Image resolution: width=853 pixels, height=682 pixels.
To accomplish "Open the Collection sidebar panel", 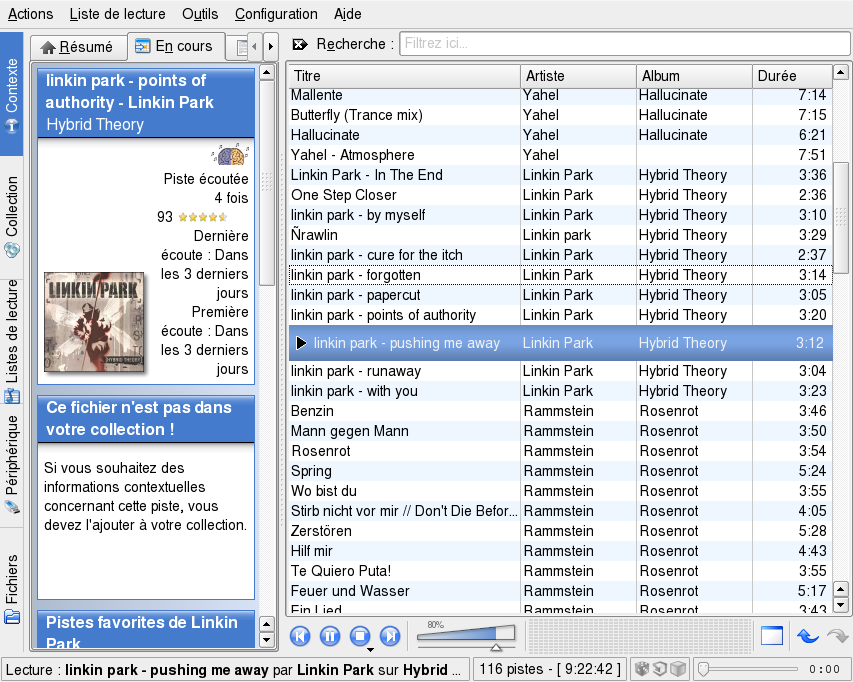I will 11,216.
